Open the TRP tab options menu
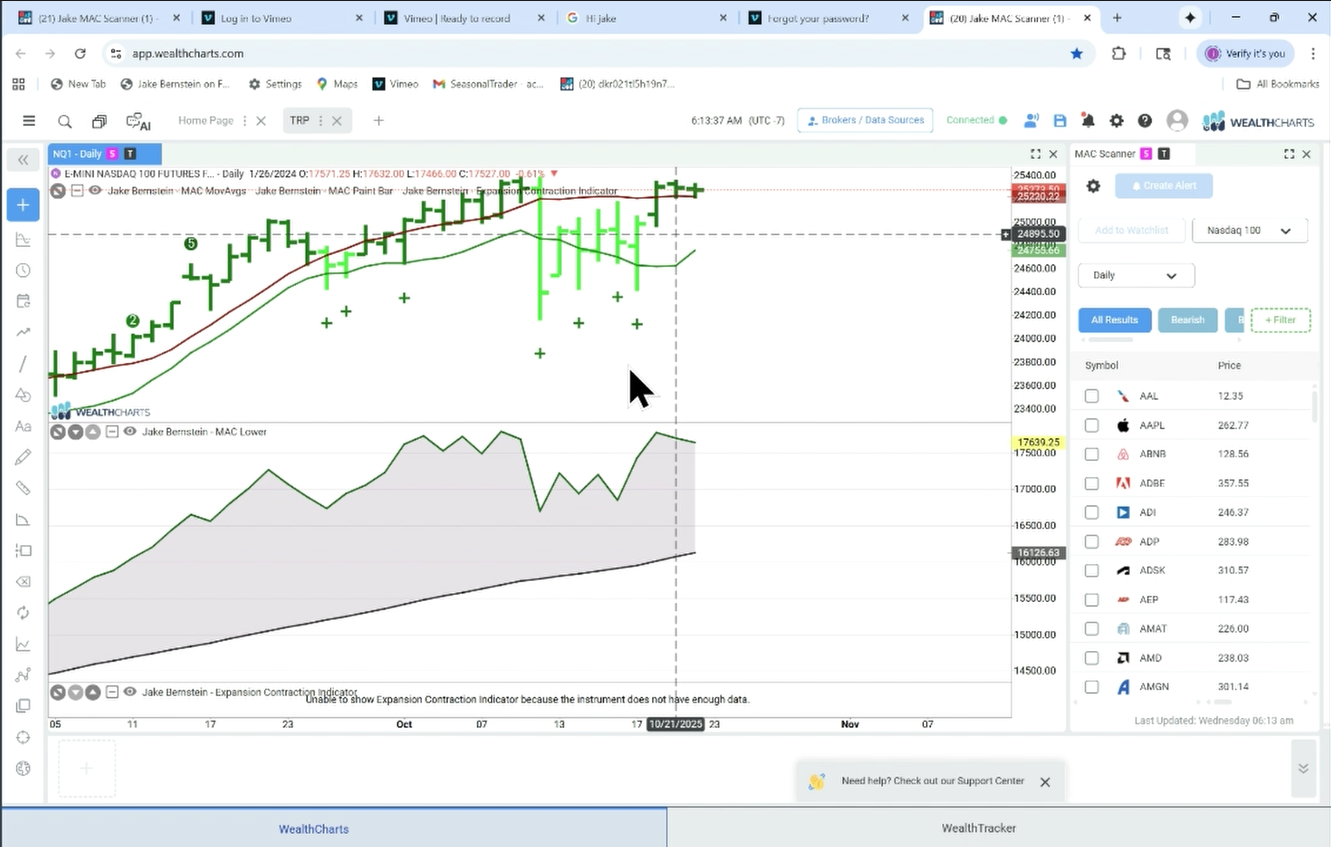Screen dimensions: 1331x847 pos(321,121)
